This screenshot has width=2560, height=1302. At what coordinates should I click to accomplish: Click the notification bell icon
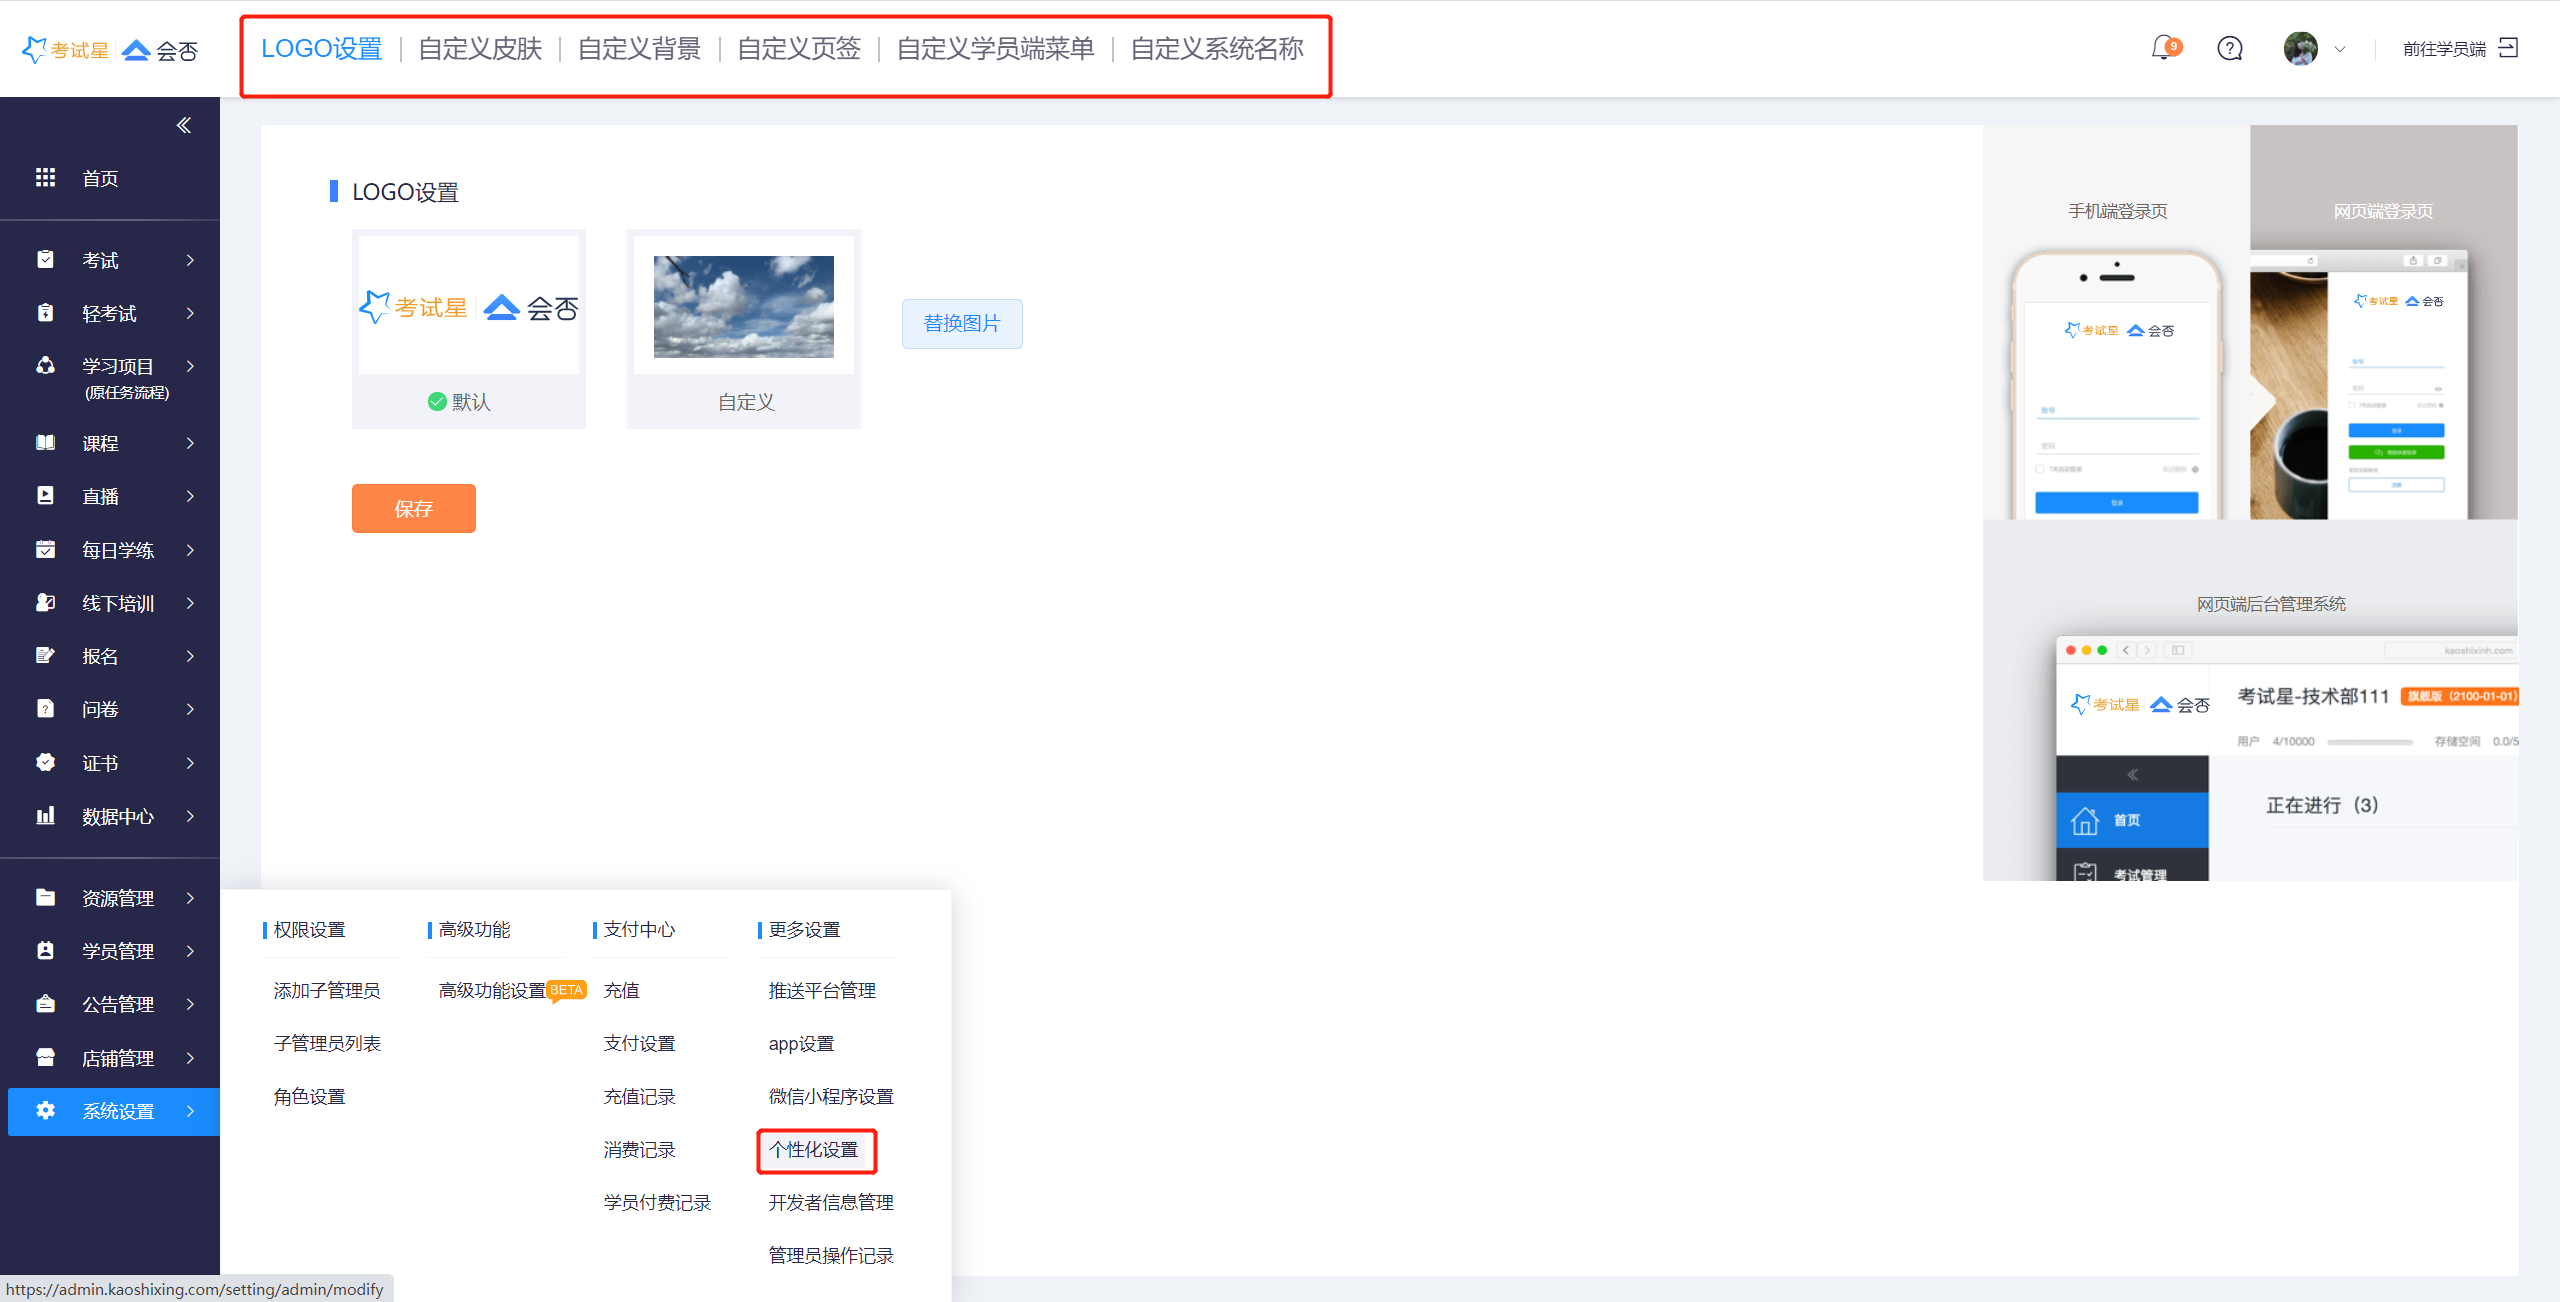2163,48
